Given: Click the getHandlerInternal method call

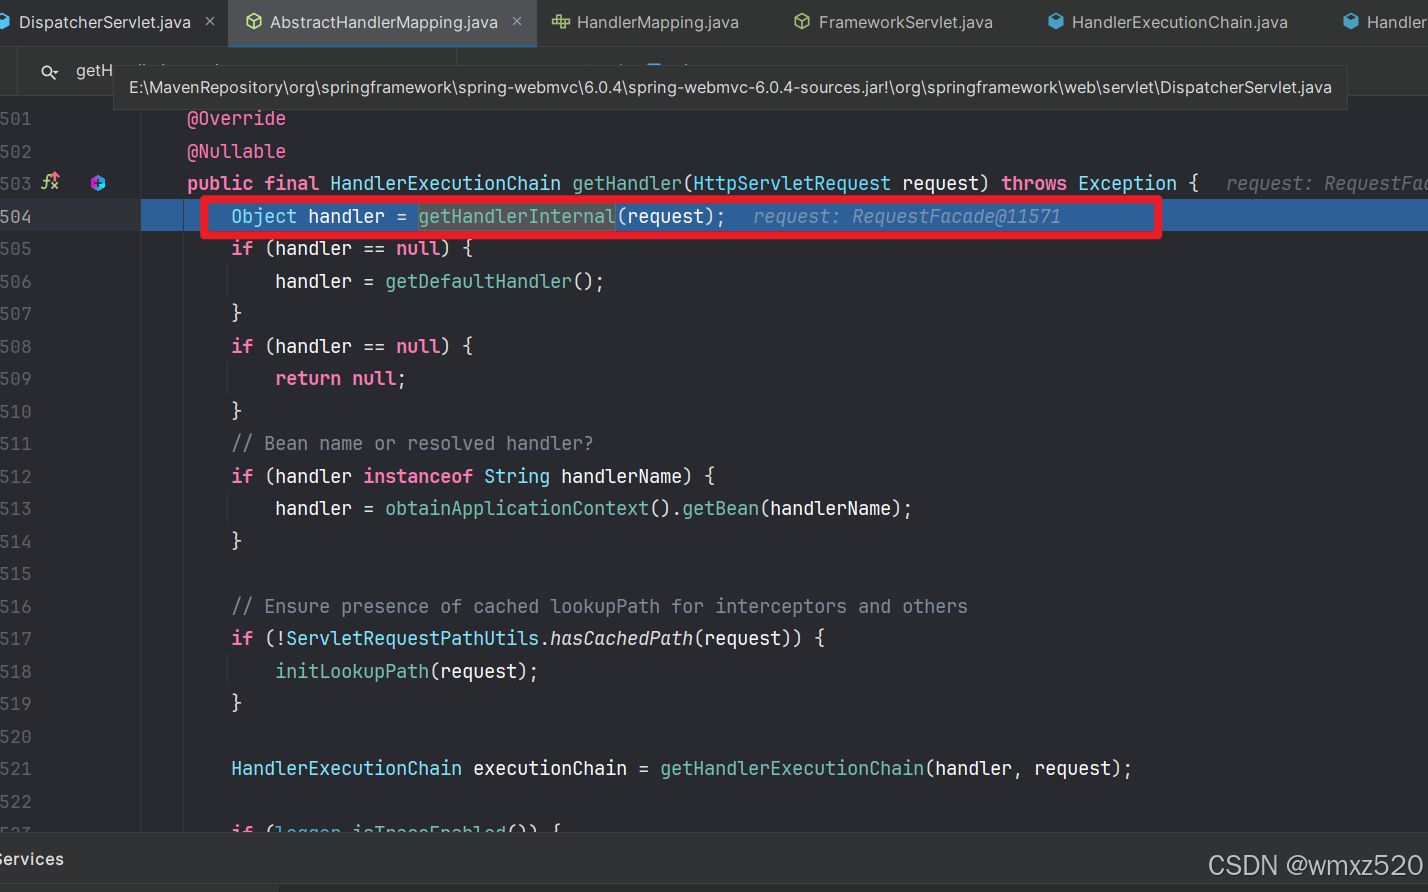Looking at the screenshot, I should pos(517,216).
